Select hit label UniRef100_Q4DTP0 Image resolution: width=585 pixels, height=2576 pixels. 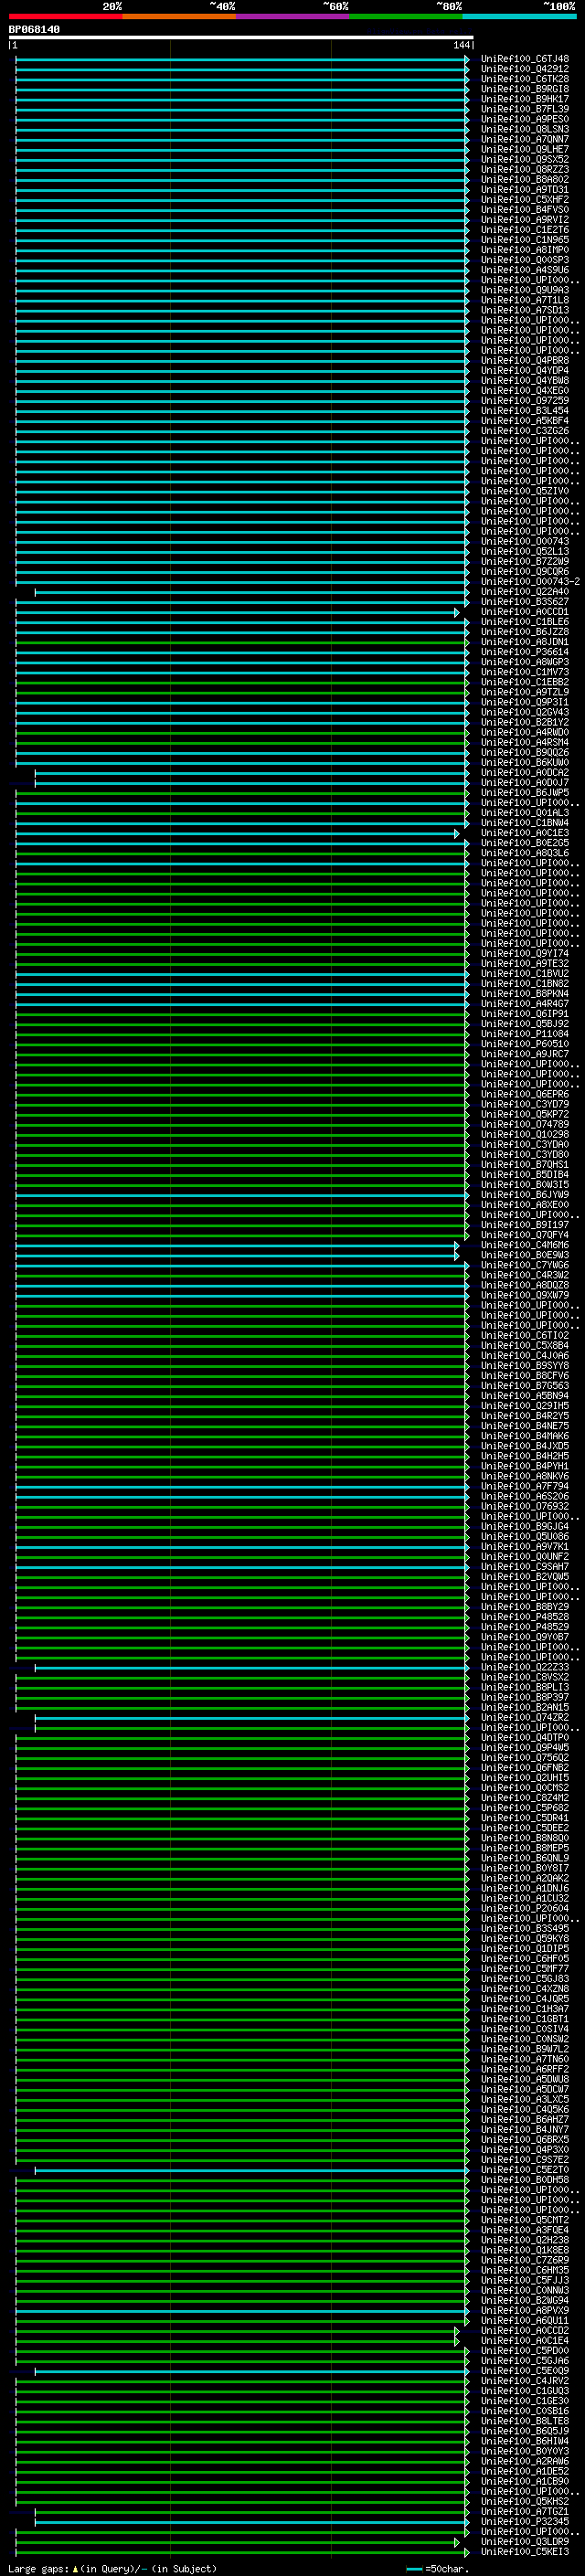click(524, 1737)
